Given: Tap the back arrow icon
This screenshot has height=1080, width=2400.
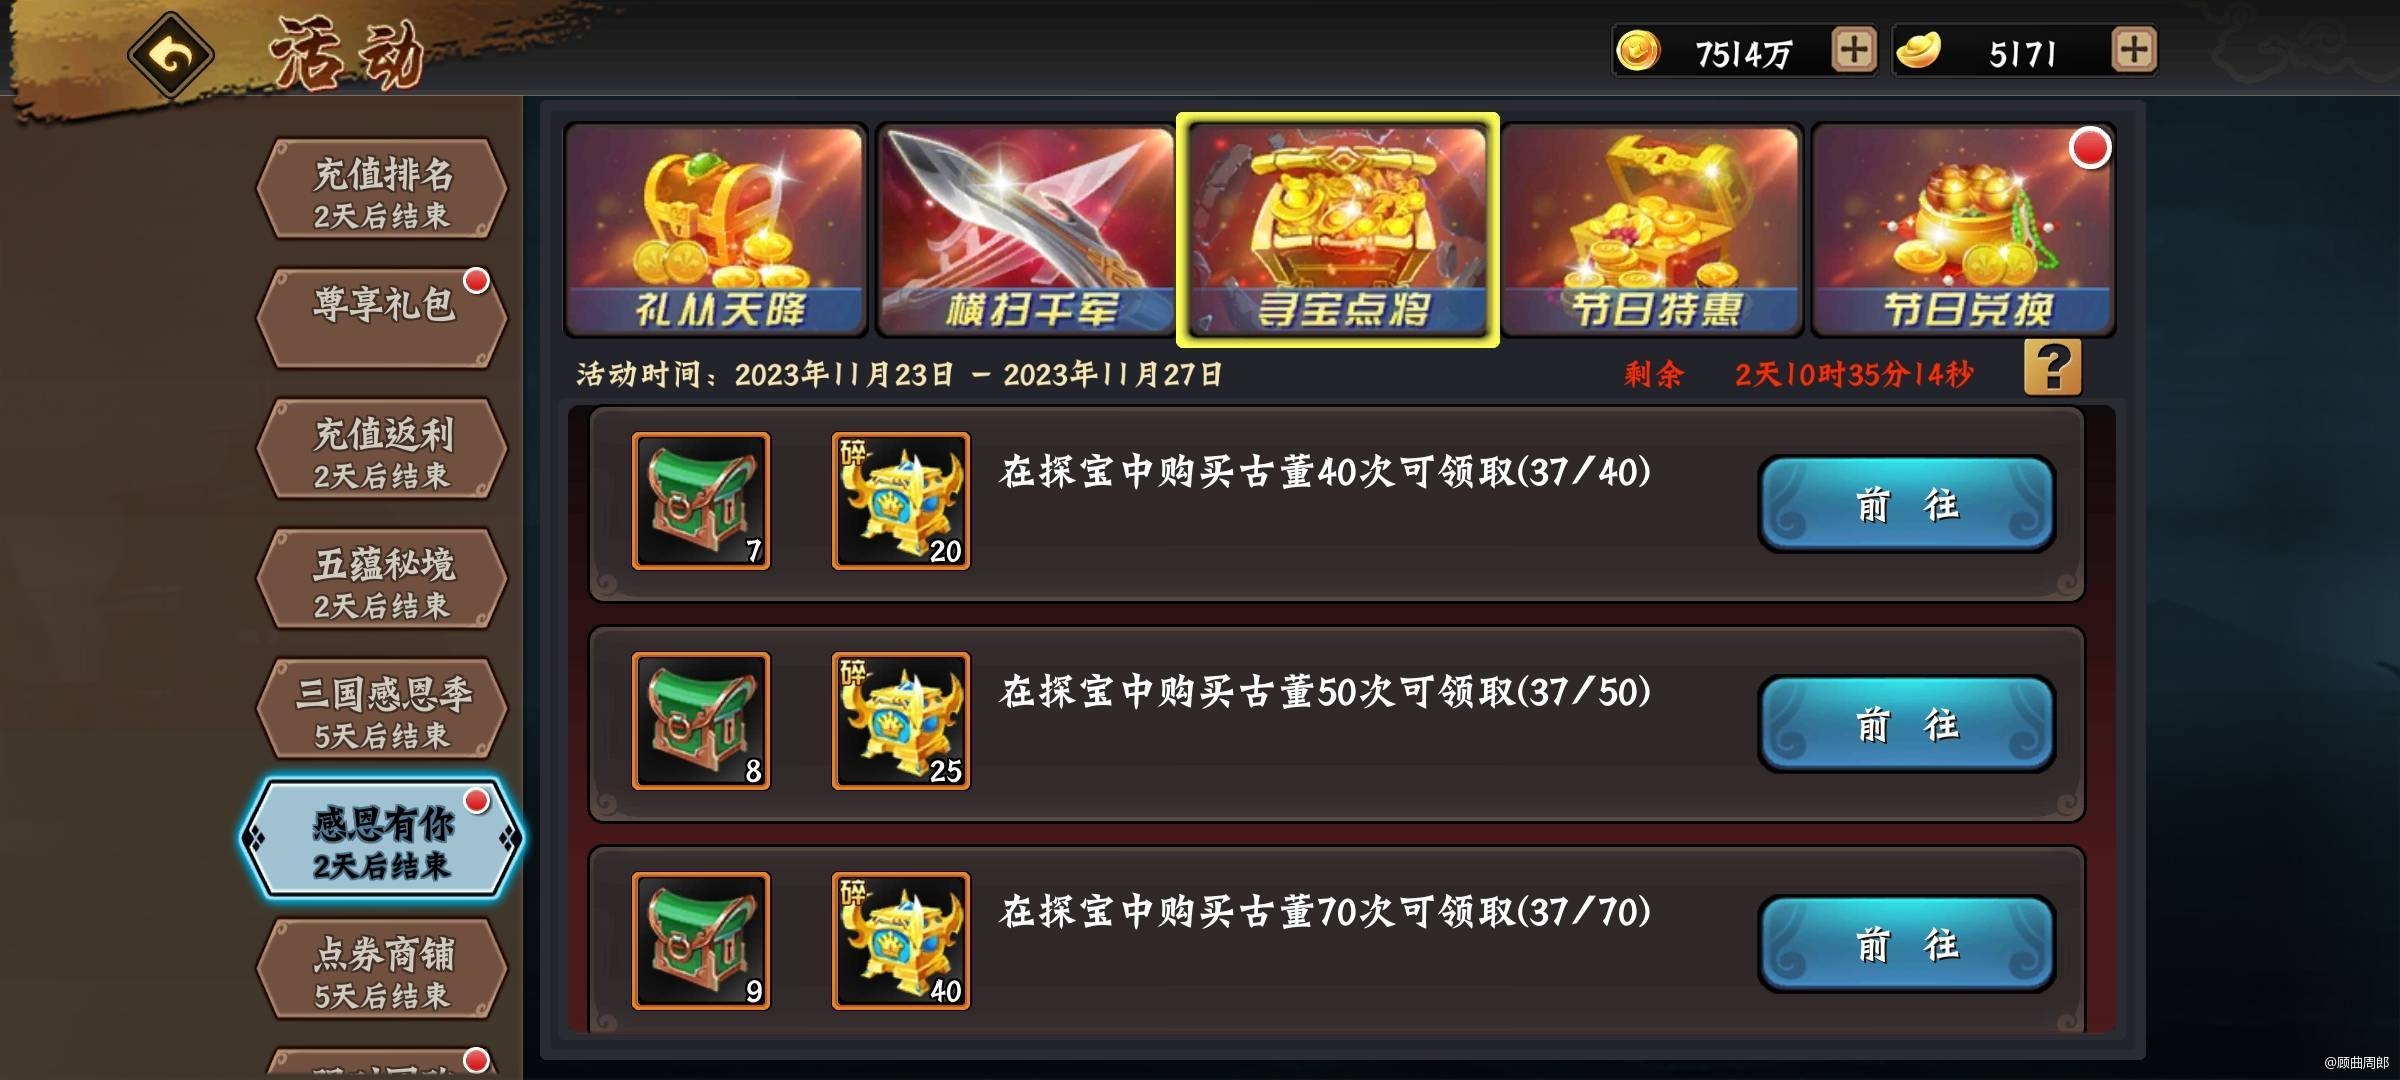Looking at the screenshot, I should pos(171,54).
